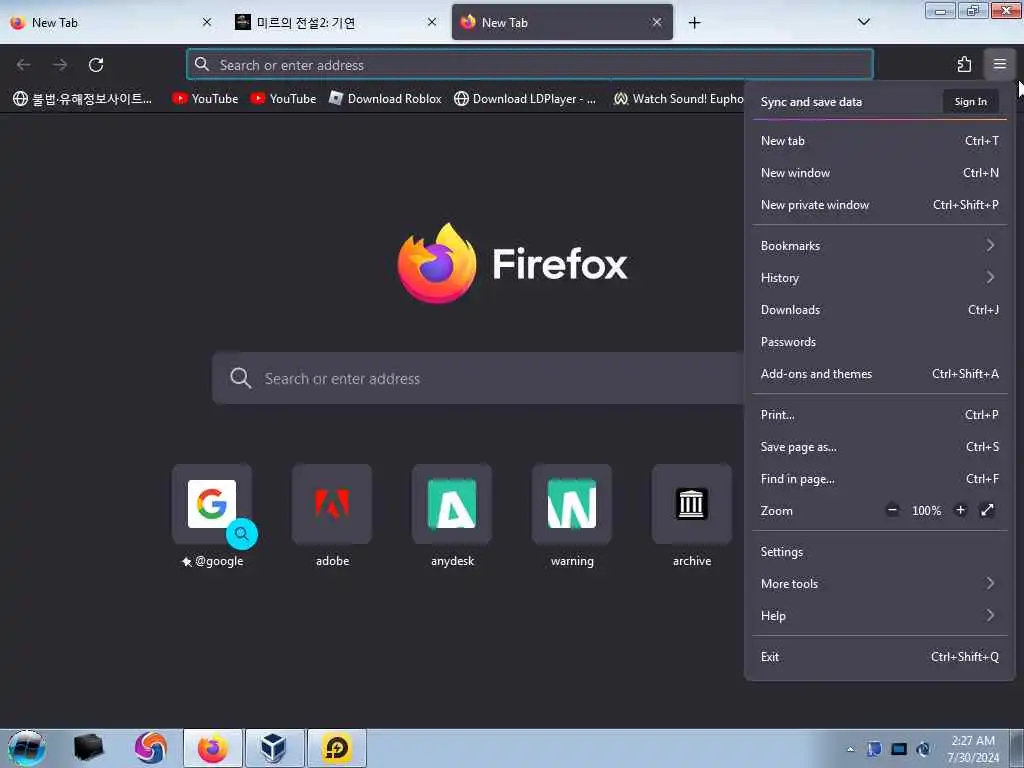Open Watch Sound! Euphonium bookmark
Image resolution: width=1024 pixels, height=768 pixels.
[678, 99]
